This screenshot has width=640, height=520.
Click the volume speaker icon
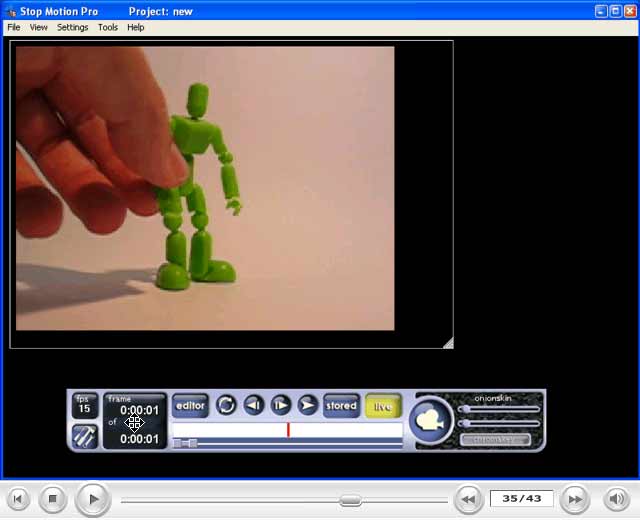(617, 498)
